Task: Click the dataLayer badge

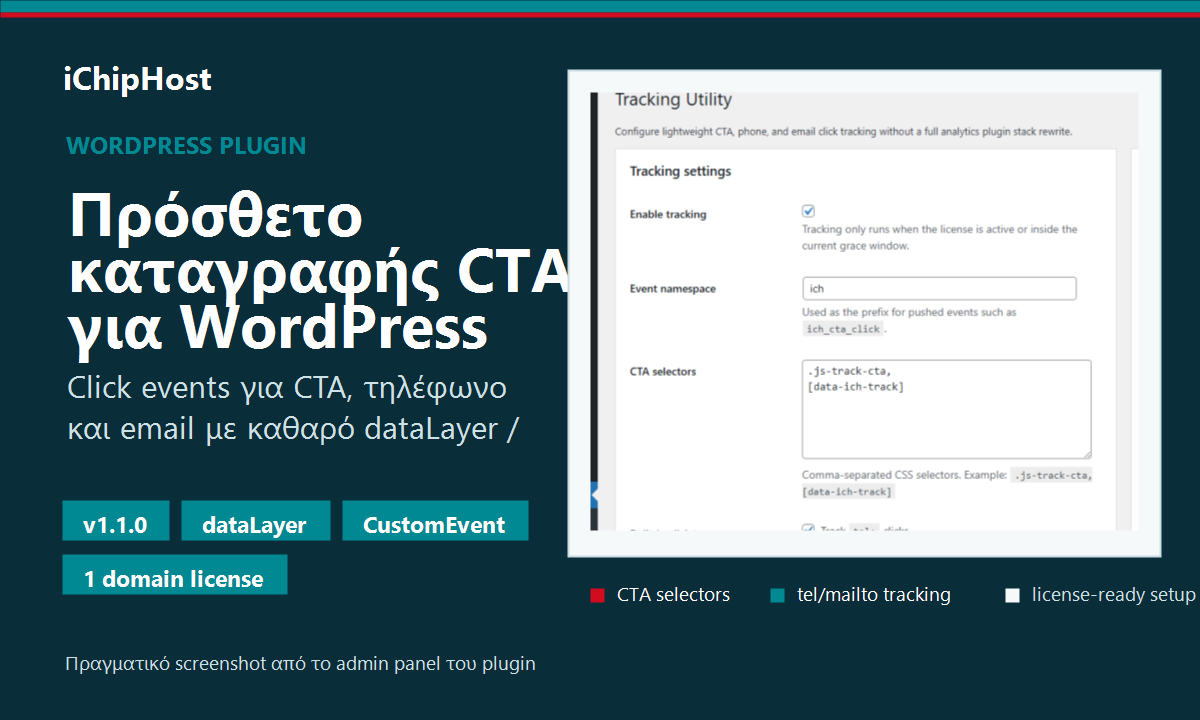Action: [255, 521]
